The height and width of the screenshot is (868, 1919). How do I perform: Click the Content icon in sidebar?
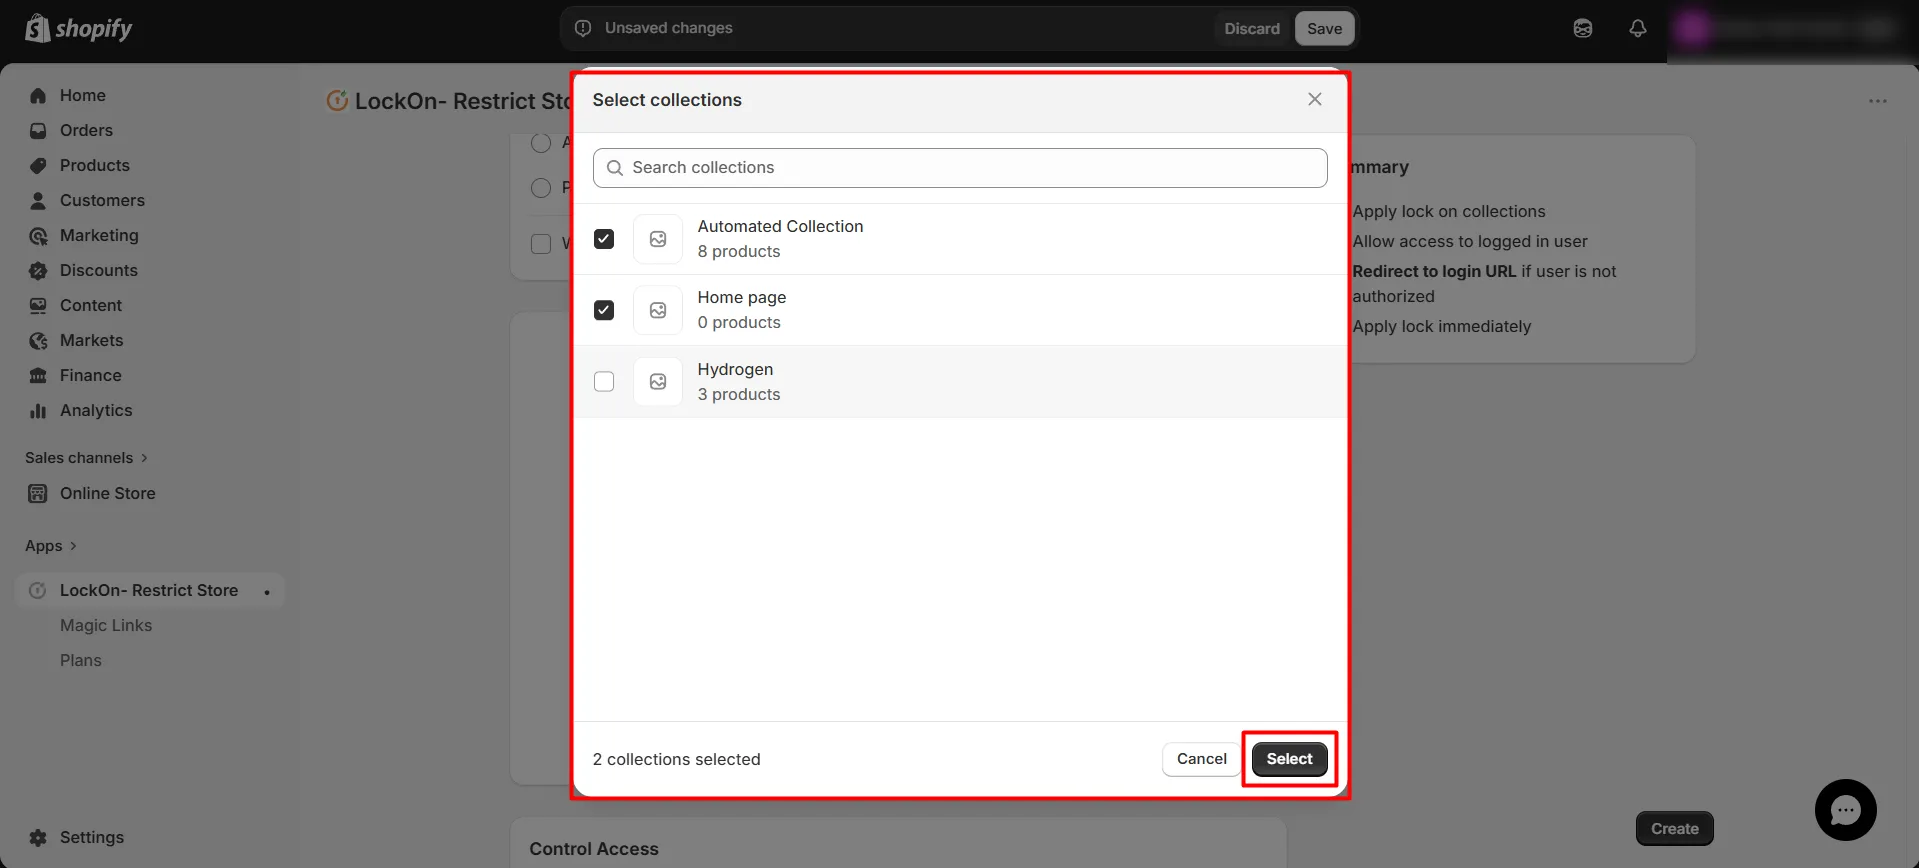click(x=38, y=306)
